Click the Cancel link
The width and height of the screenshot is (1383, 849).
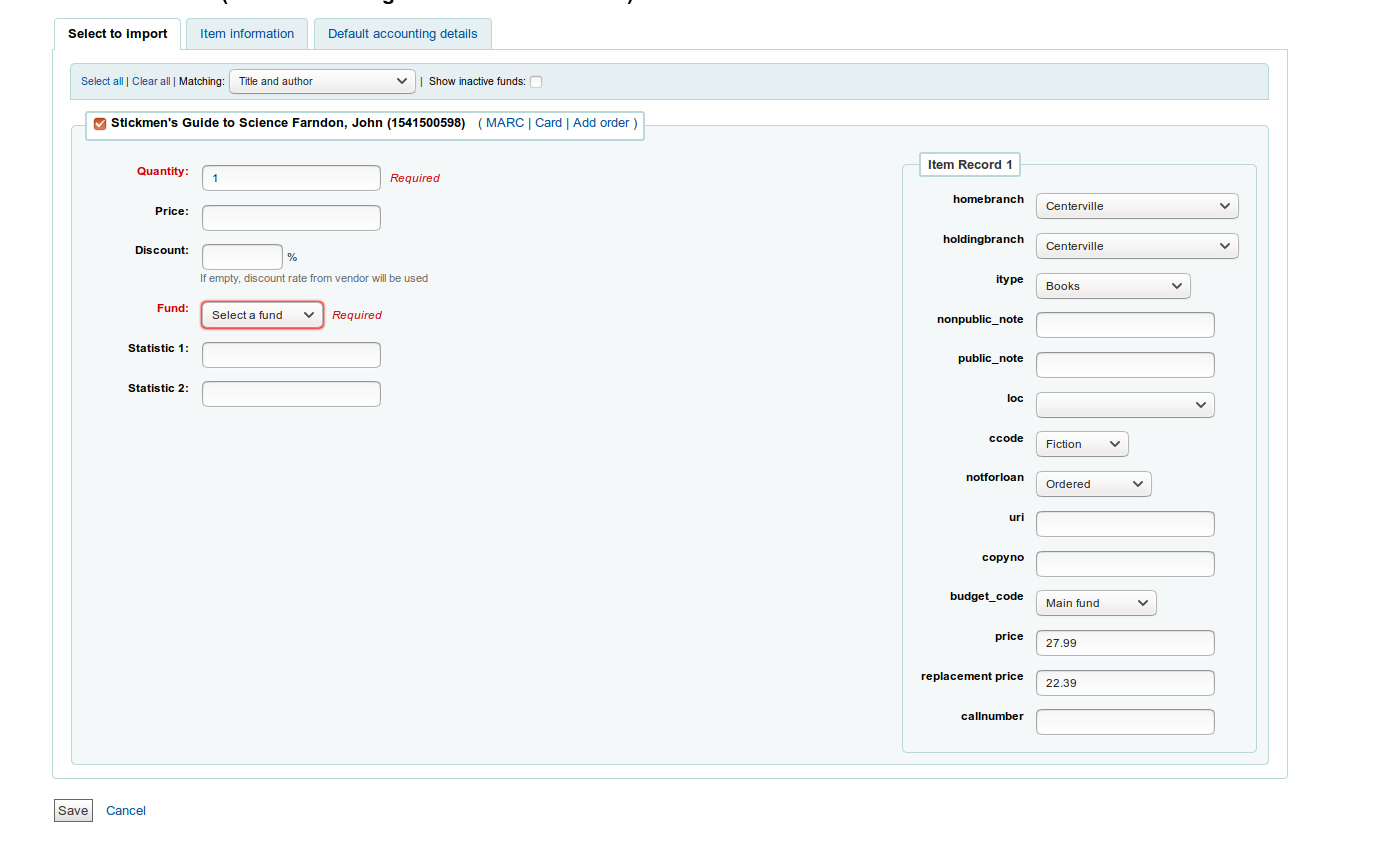click(126, 811)
